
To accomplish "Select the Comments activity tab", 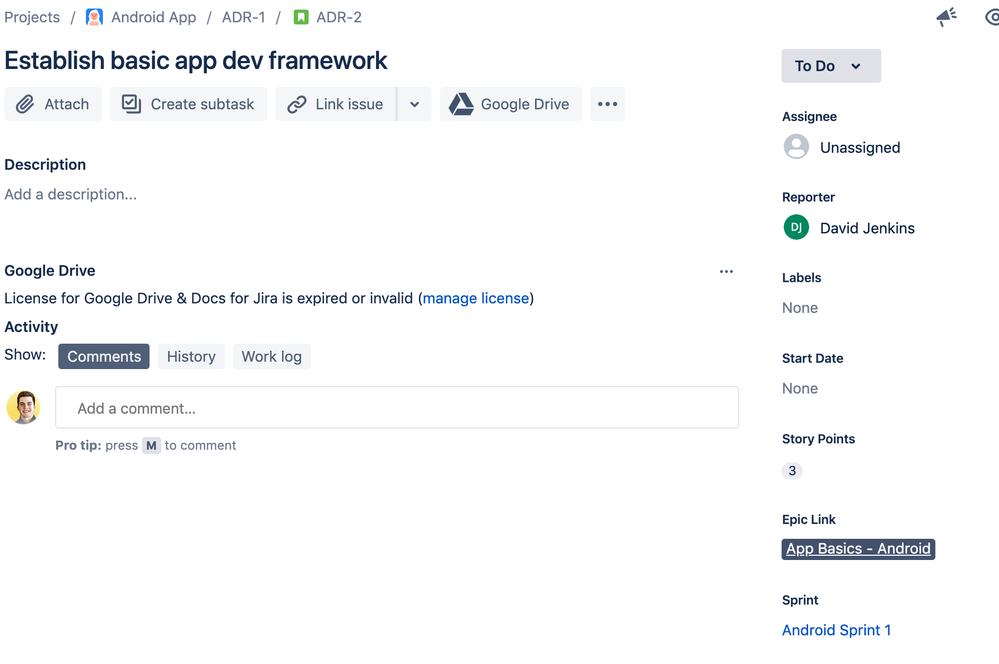I will tap(104, 356).
